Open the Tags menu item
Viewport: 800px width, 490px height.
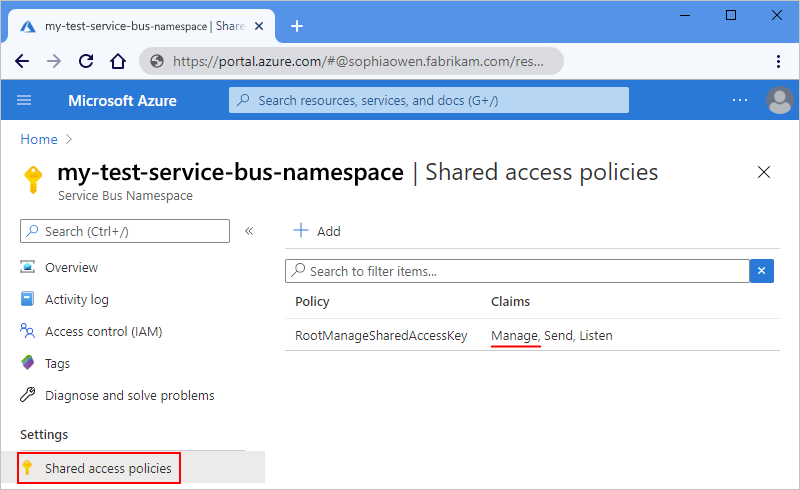(x=57, y=363)
